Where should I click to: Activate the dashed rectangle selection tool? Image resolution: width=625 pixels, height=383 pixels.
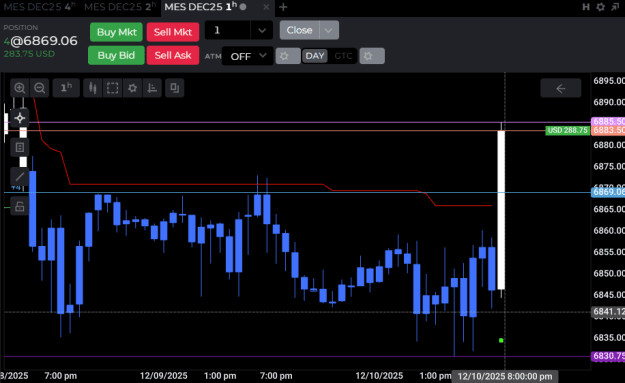coord(112,88)
